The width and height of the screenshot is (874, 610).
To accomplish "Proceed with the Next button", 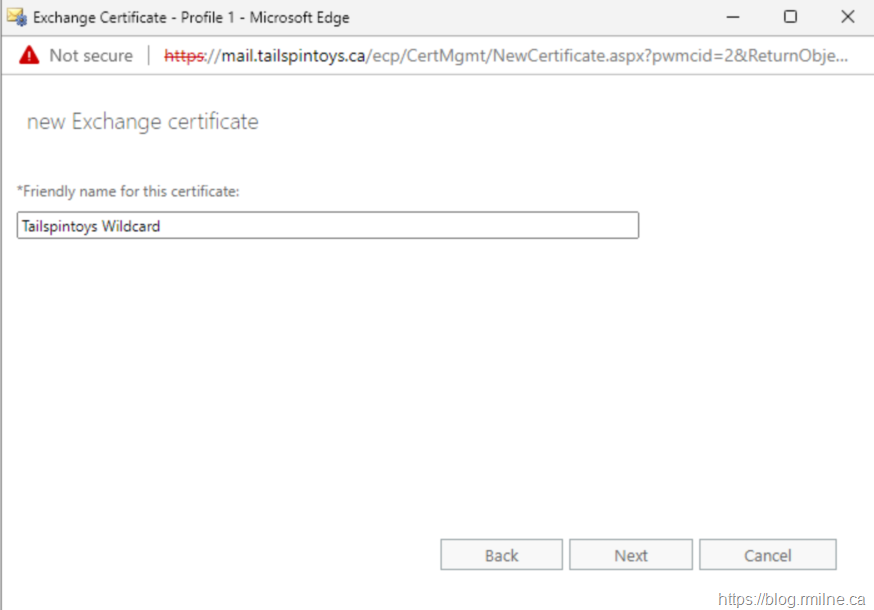I will (x=631, y=555).
